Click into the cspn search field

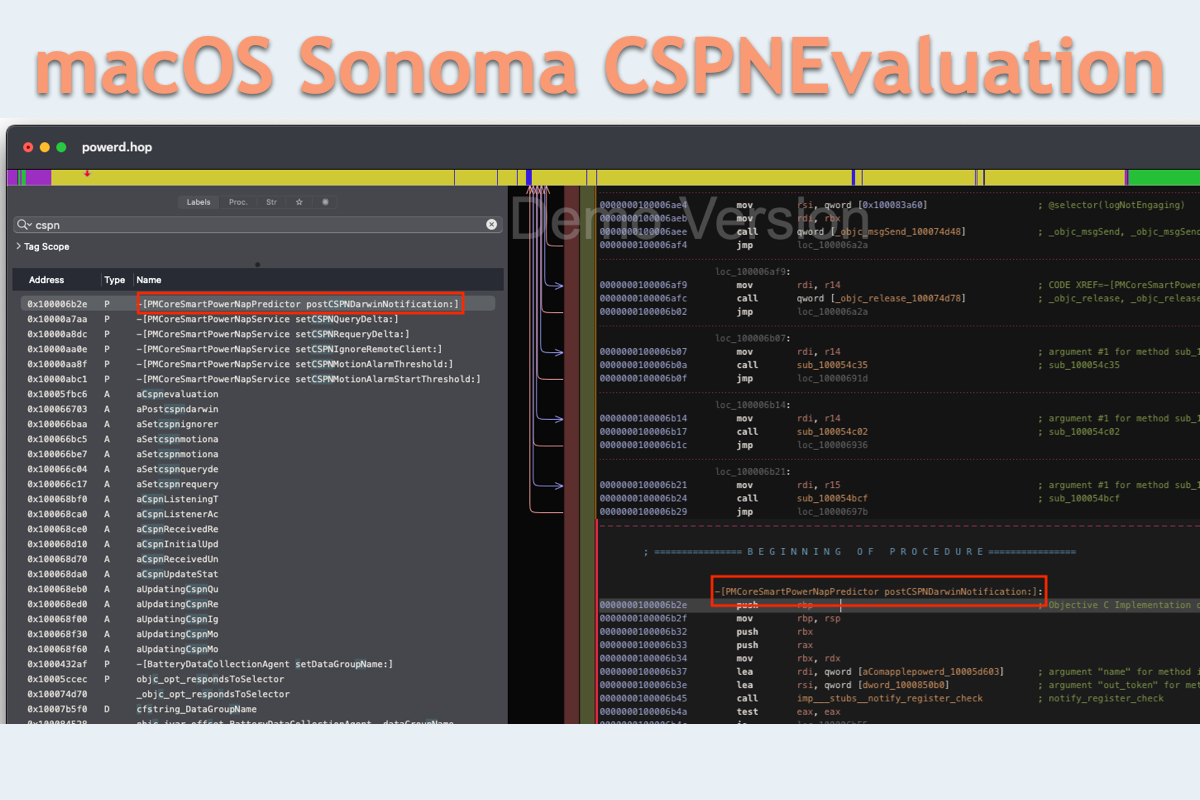tap(258, 225)
